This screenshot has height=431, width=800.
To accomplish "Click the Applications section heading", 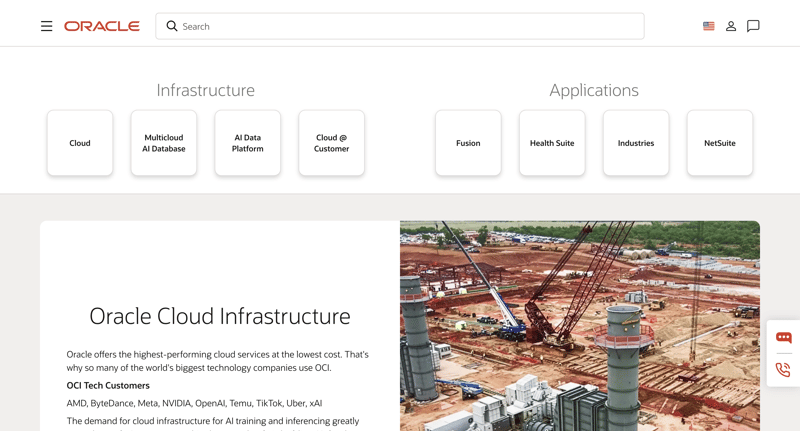I will pyautogui.click(x=594, y=90).
